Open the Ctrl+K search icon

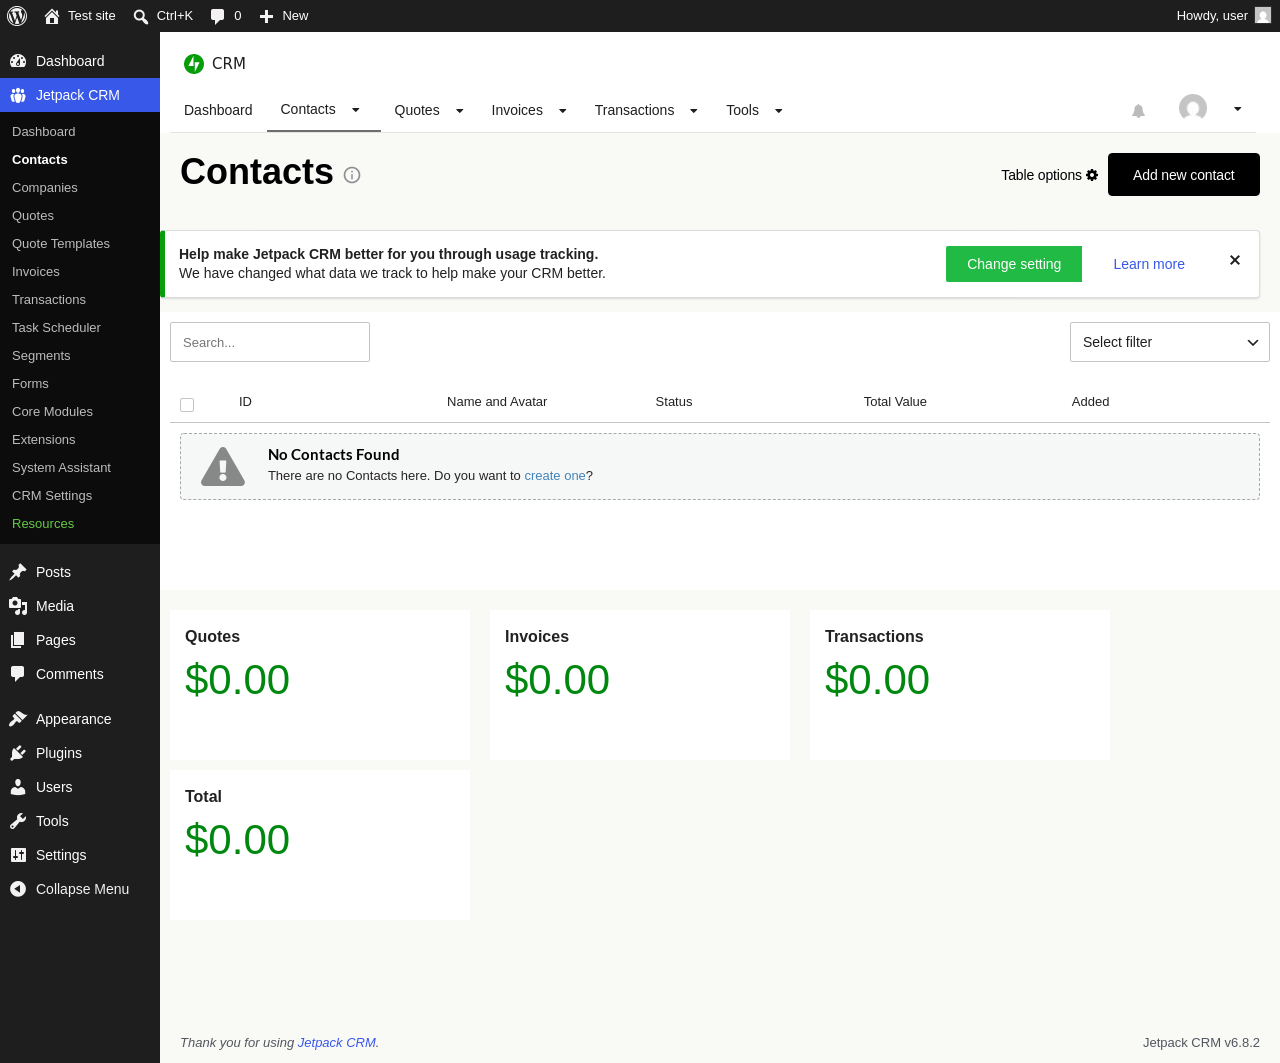click(141, 16)
